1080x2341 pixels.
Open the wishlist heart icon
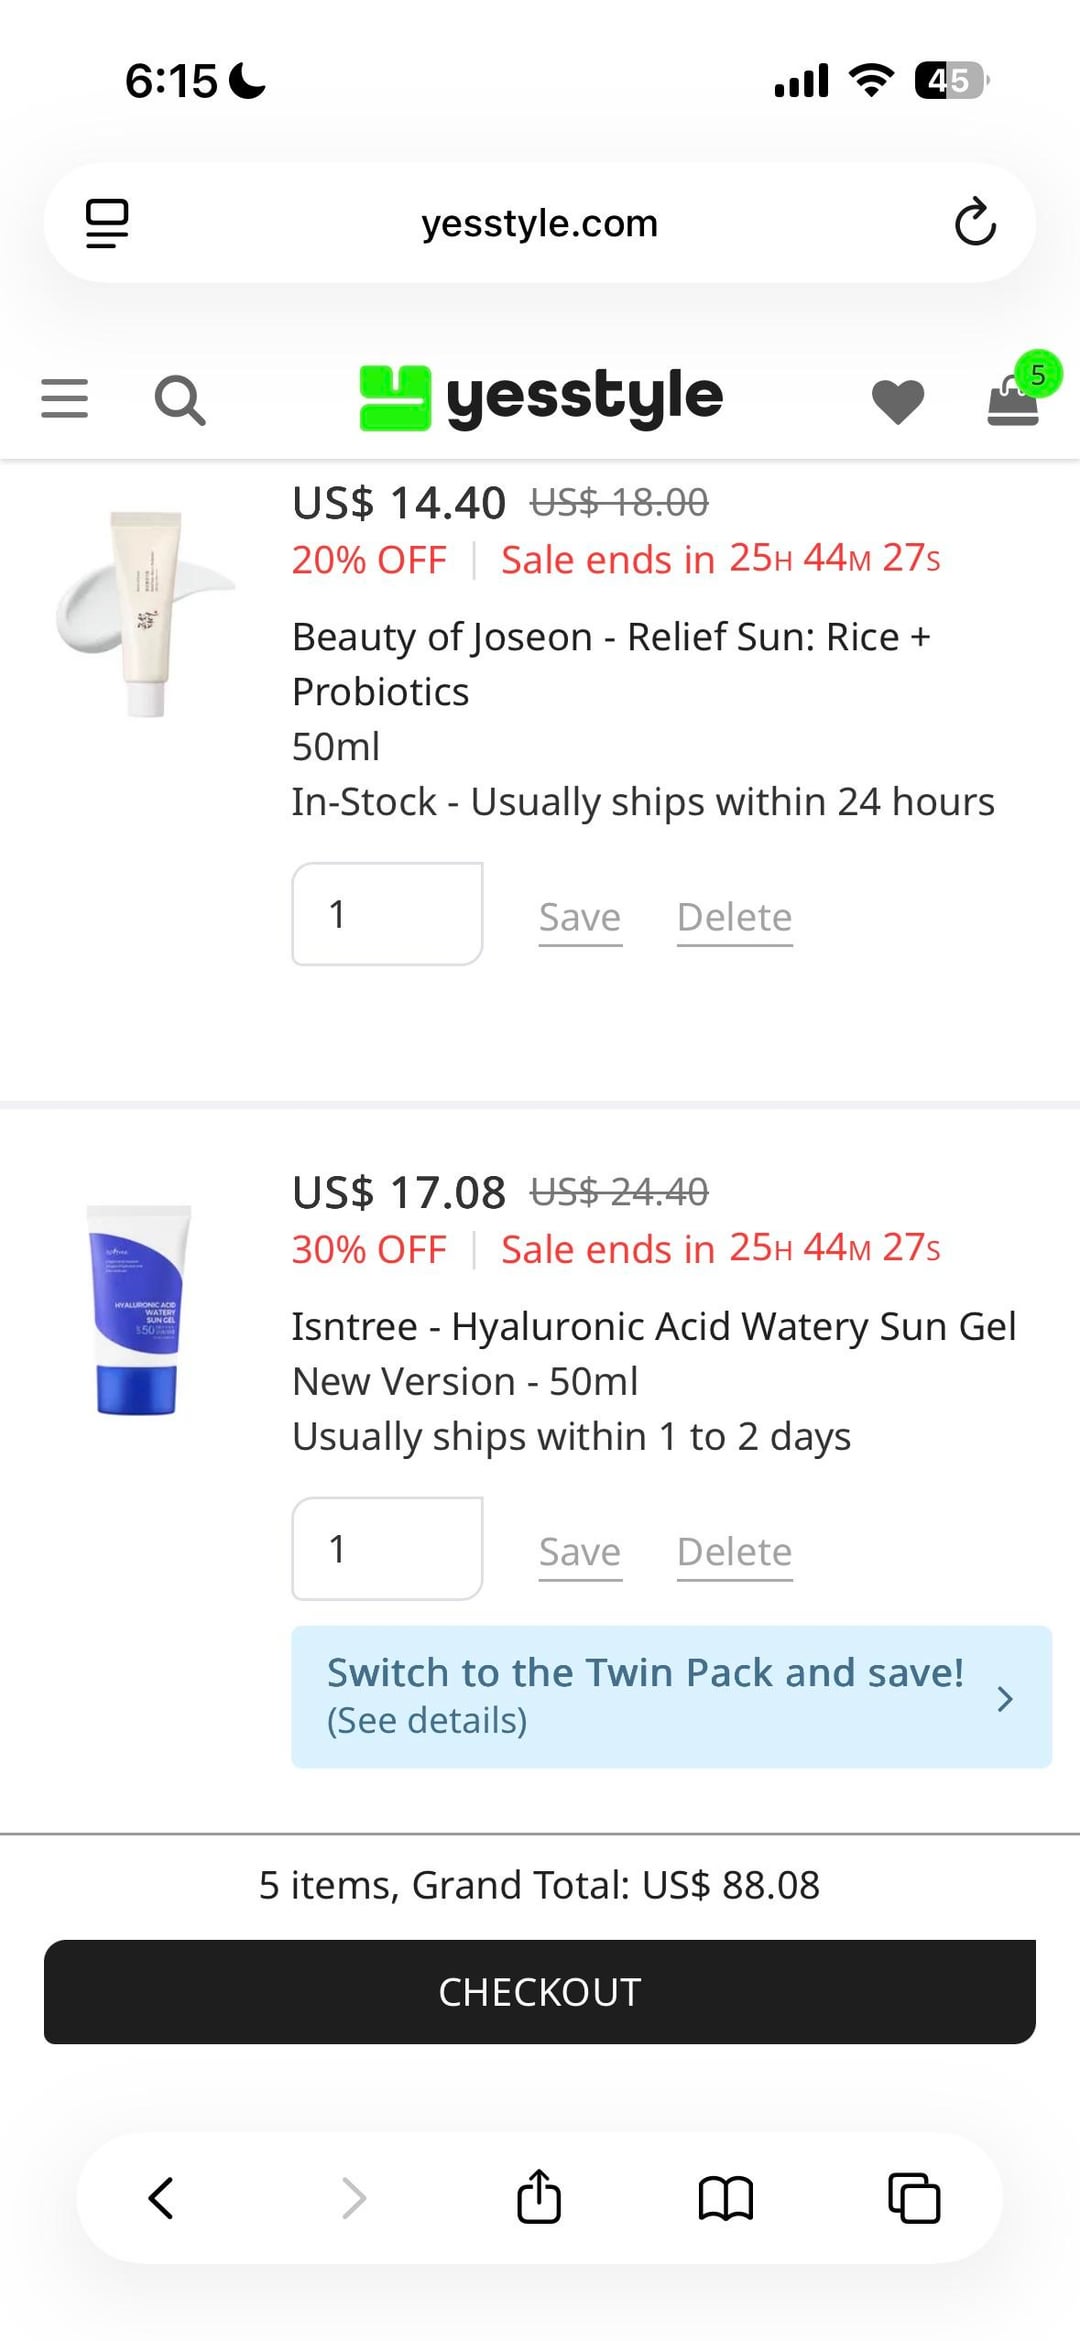(x=897, y=402)
